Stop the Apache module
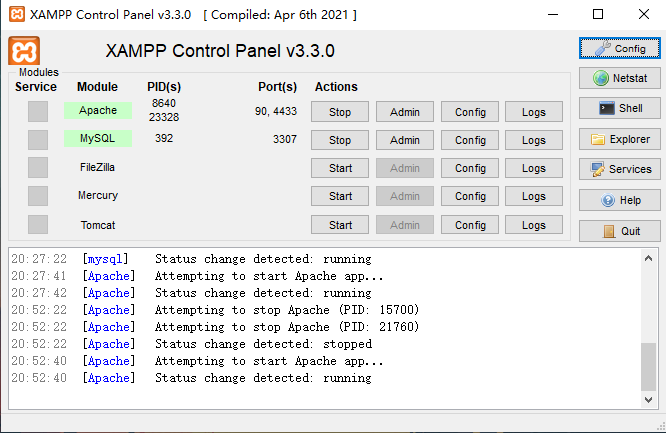This screenshot has height=433, width=666. tap(340, 112)
